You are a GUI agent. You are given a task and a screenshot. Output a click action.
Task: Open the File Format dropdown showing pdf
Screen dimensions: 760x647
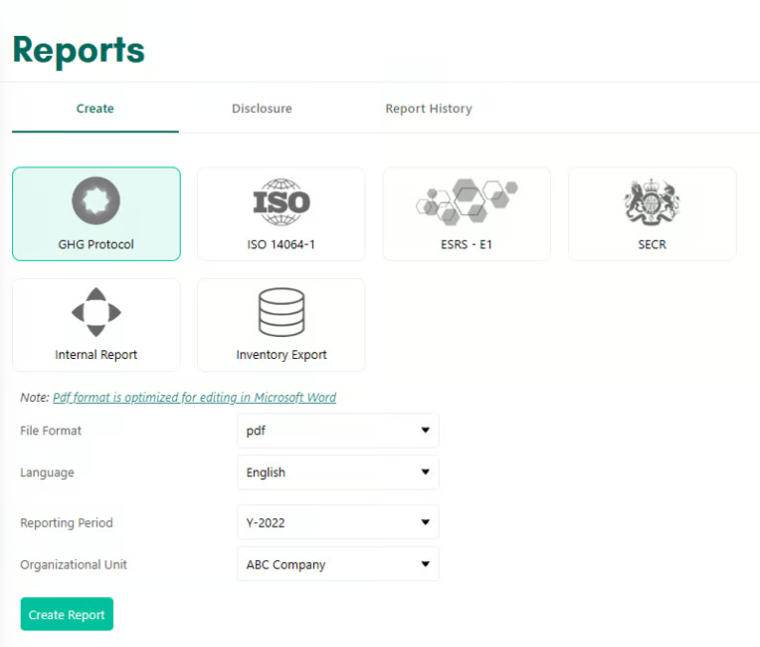coord(338,430)
